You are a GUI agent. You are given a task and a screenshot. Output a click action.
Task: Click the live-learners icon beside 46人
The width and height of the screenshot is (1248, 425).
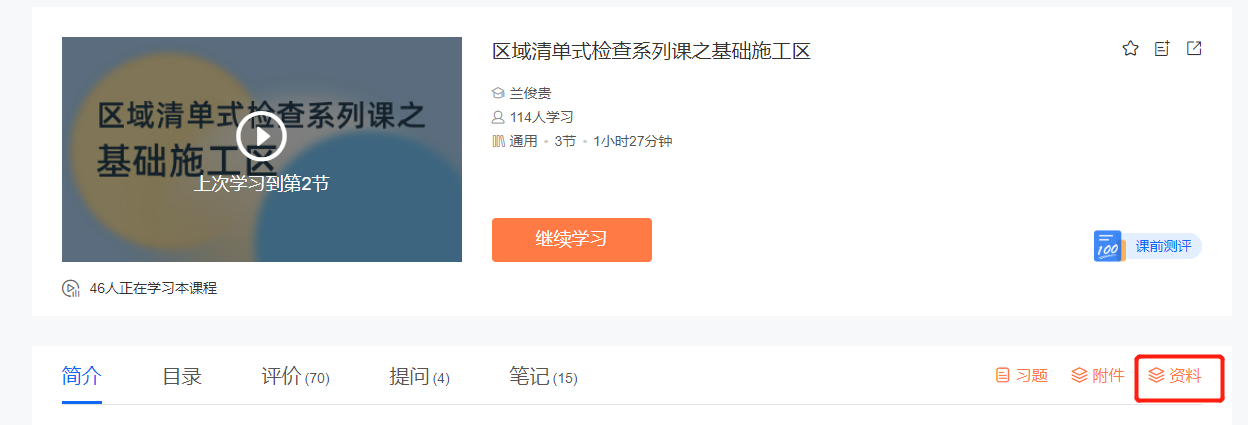coord(71,288)
